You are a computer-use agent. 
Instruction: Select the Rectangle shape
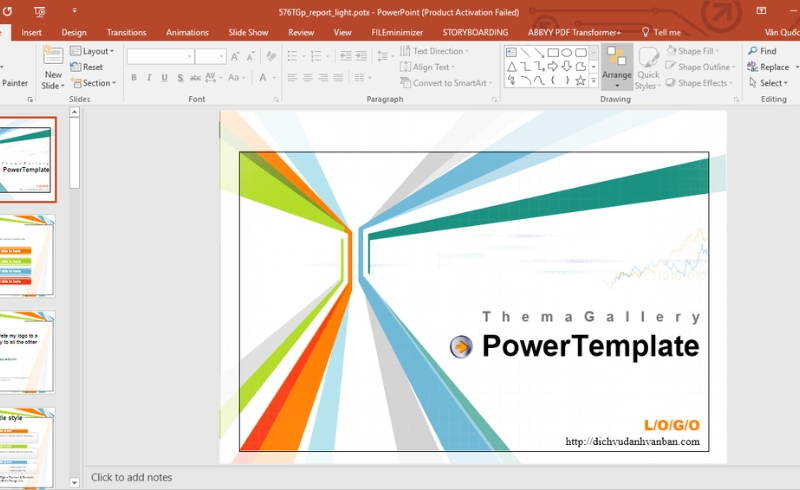click(x=553, y=53)
